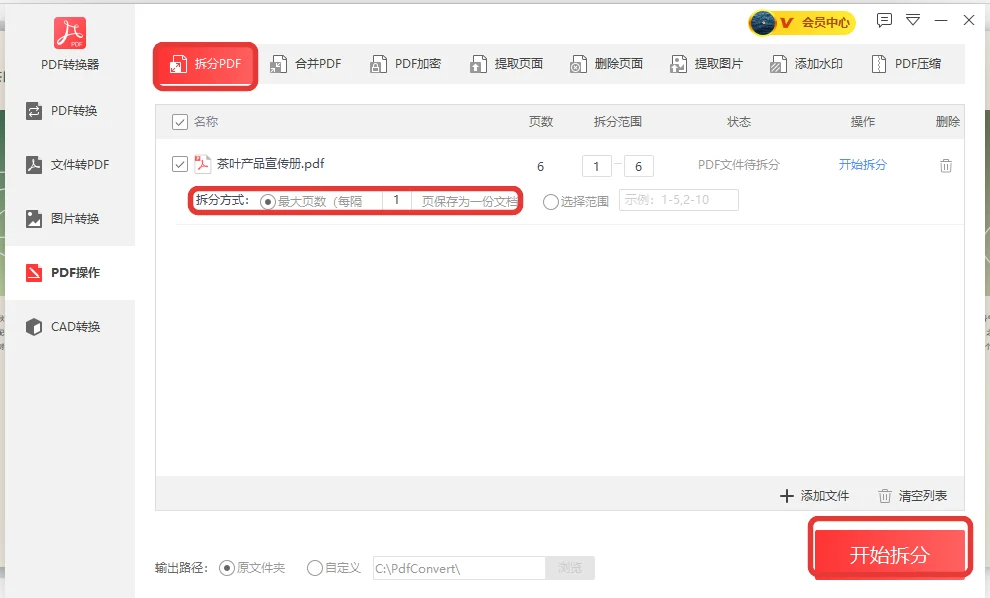This screenshot has height=598, width=990.
Task: Select the 自定义 output radio button
Action: tap(314, 568)
